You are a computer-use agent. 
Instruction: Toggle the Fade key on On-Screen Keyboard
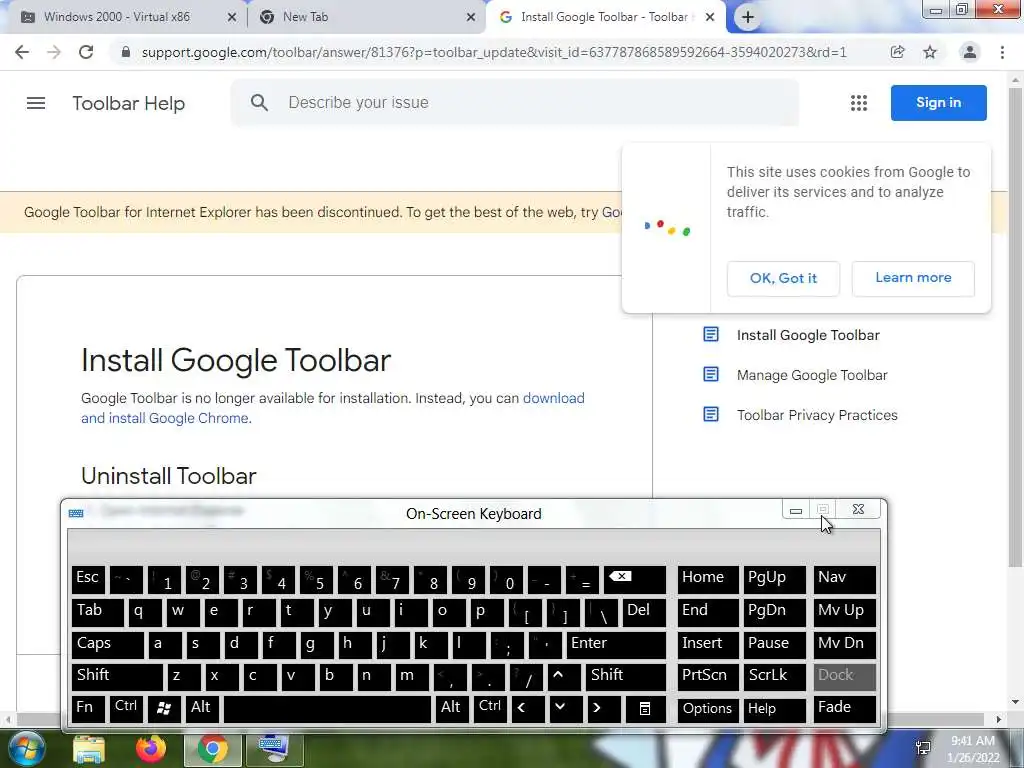844,709
